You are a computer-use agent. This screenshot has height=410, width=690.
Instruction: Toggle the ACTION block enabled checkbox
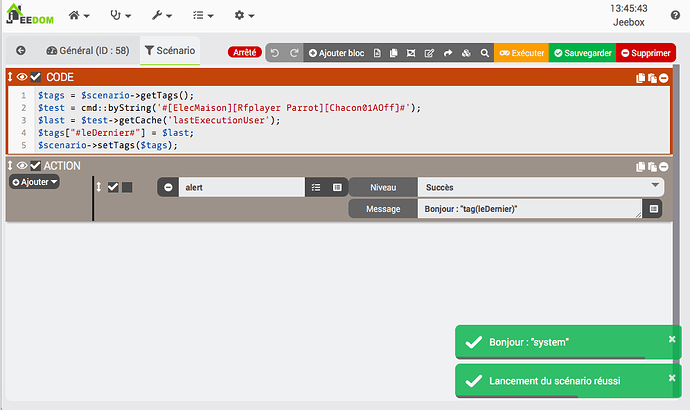coord(35,165)
